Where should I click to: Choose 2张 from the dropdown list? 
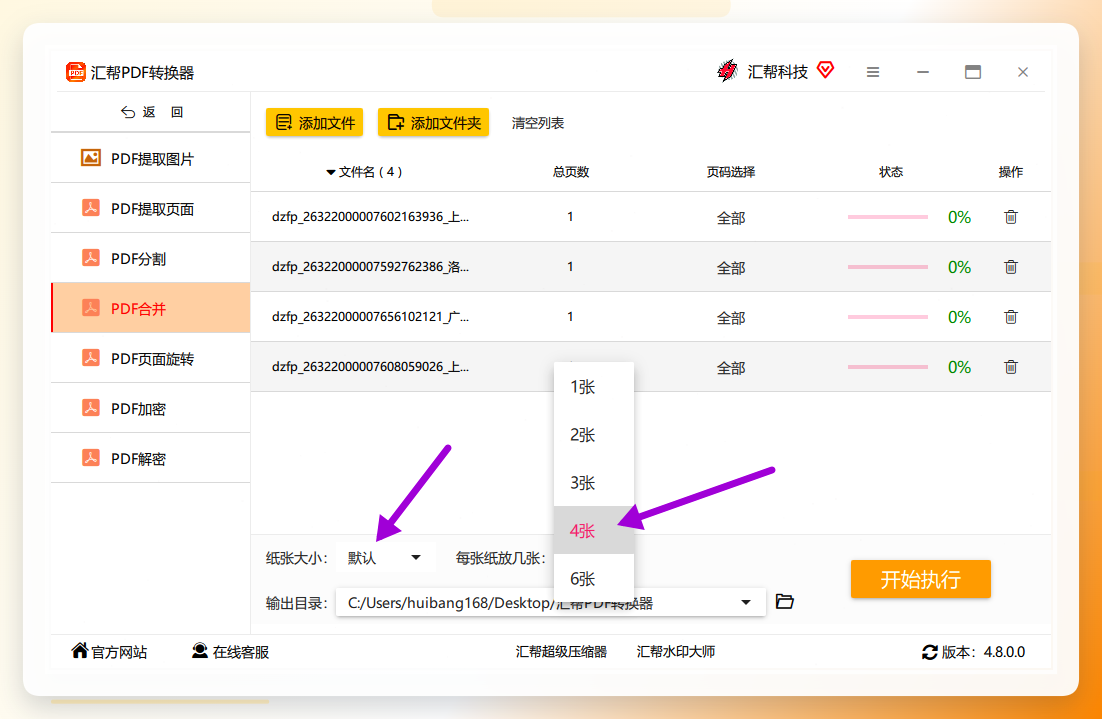point(594,435)
